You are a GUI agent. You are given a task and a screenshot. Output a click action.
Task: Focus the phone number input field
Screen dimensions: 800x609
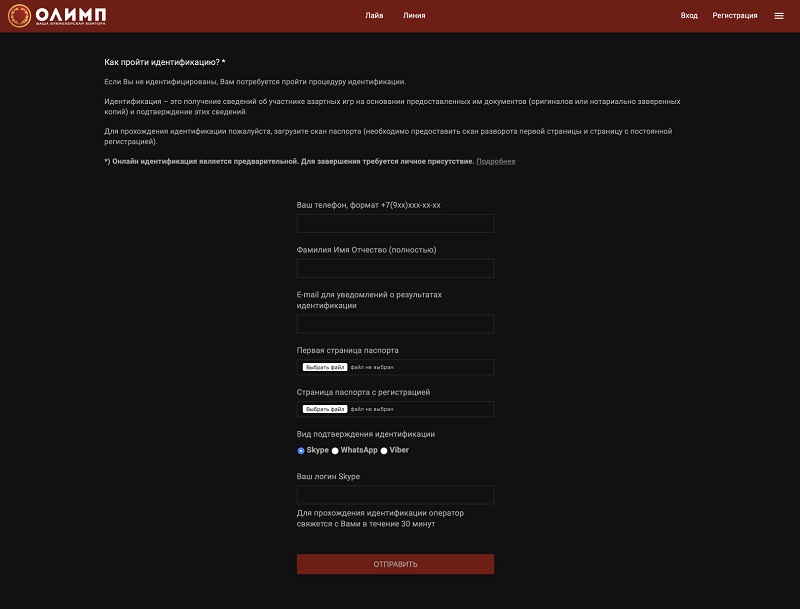click(x=395, y=223)
